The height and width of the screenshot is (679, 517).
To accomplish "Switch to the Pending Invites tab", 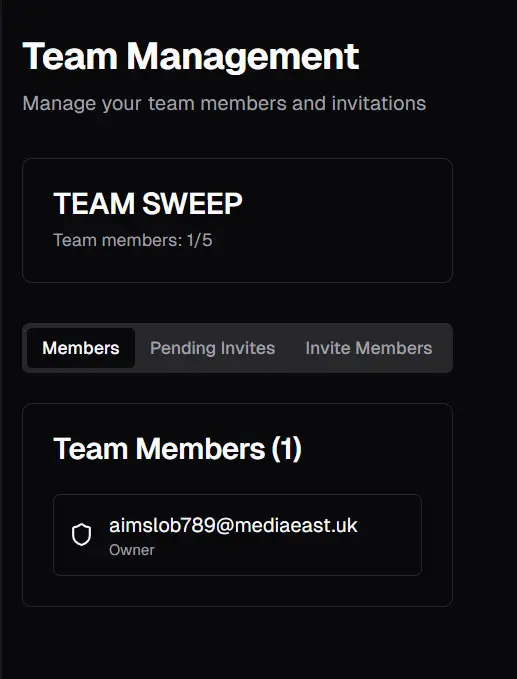I will 212,348.
